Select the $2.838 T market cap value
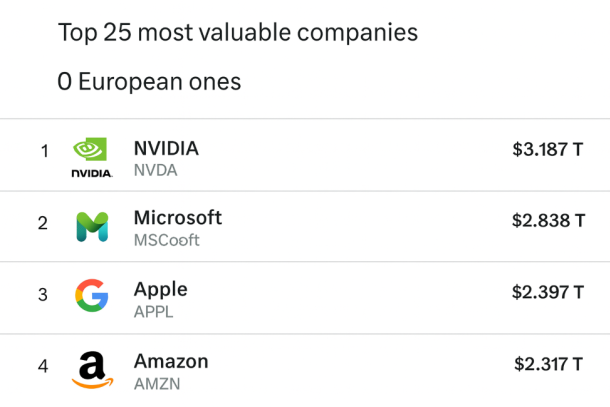The height and width of the screenshot is (407, 610). pos(548,220)
